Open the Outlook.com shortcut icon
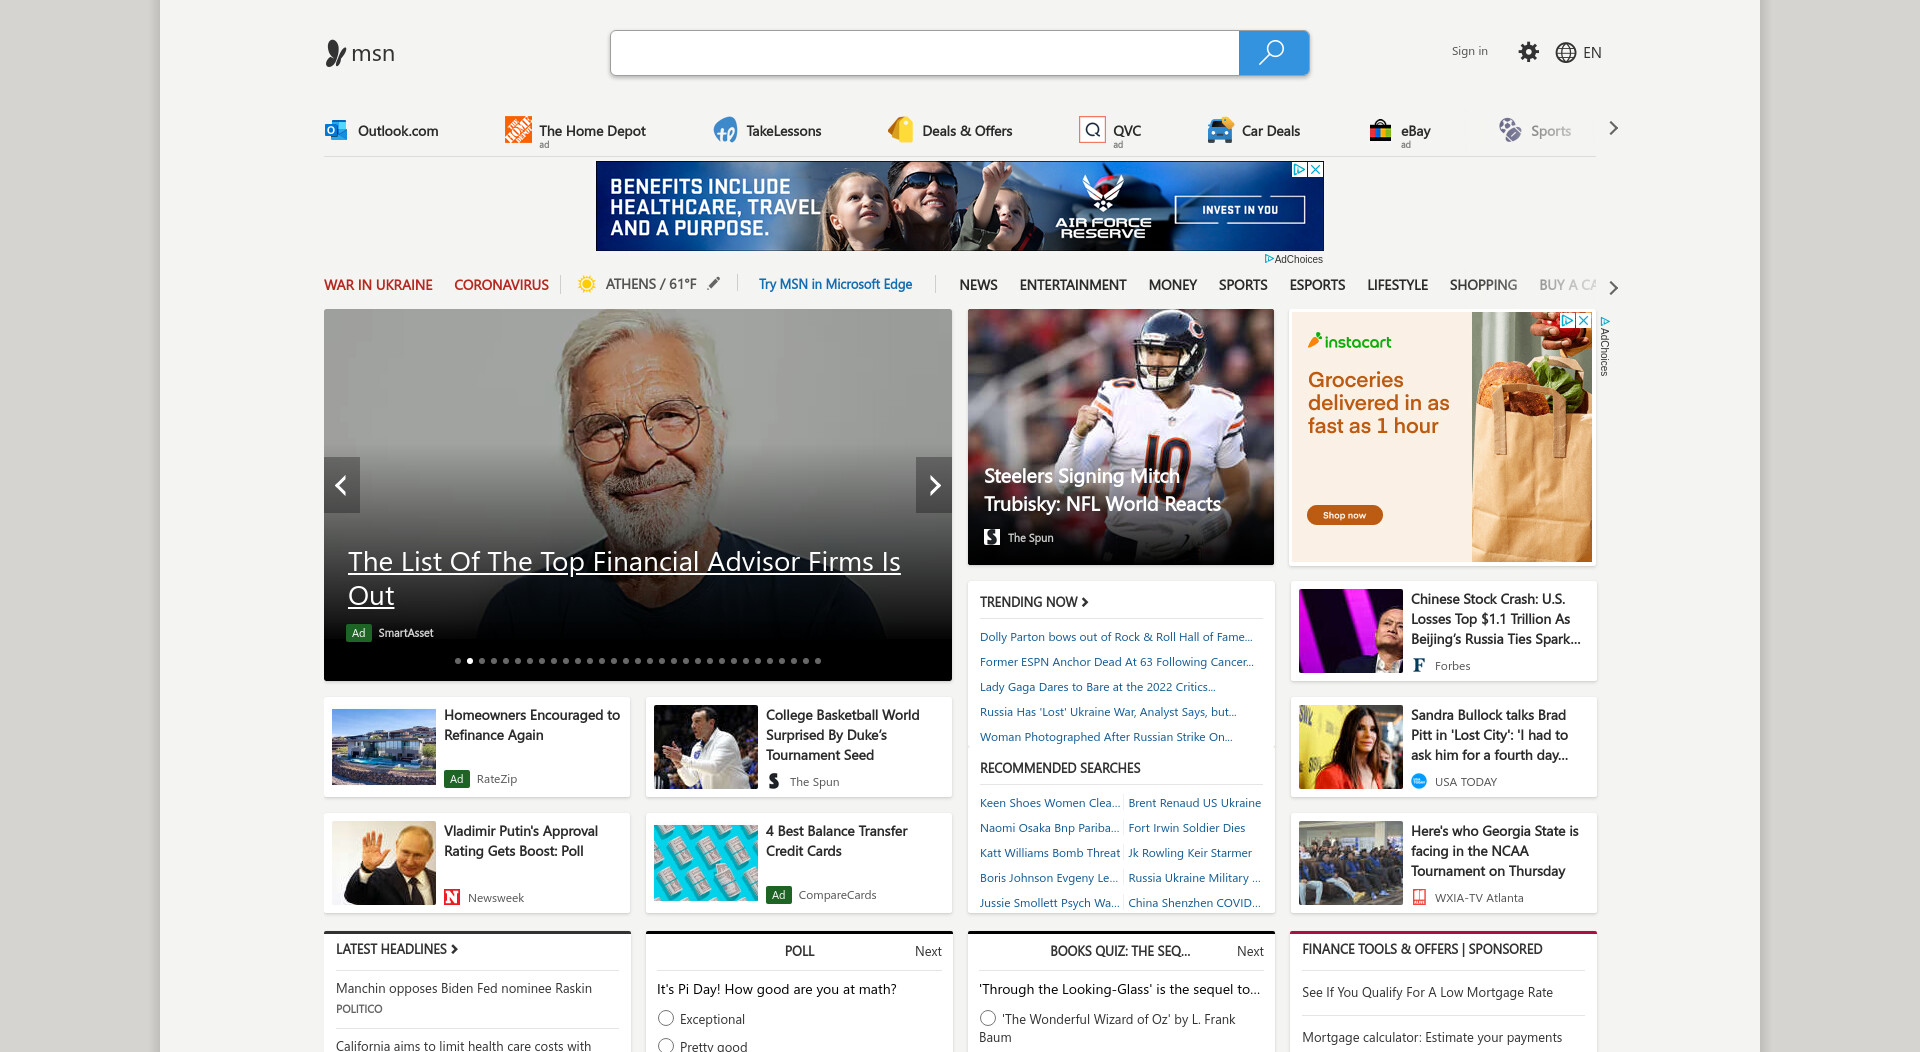This screenshot has height=1052, width=1920. pos(336,130)
